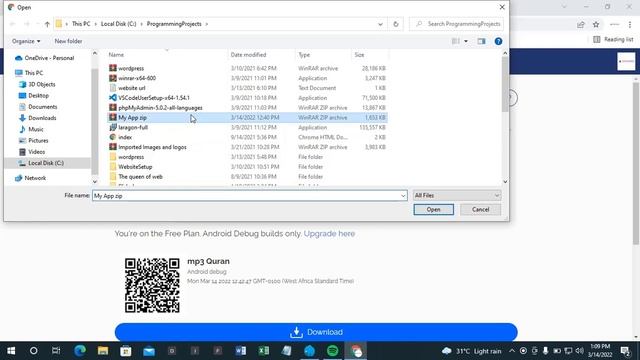
Task: Open view options dropdown arrow
Action: tap(466, 41)
